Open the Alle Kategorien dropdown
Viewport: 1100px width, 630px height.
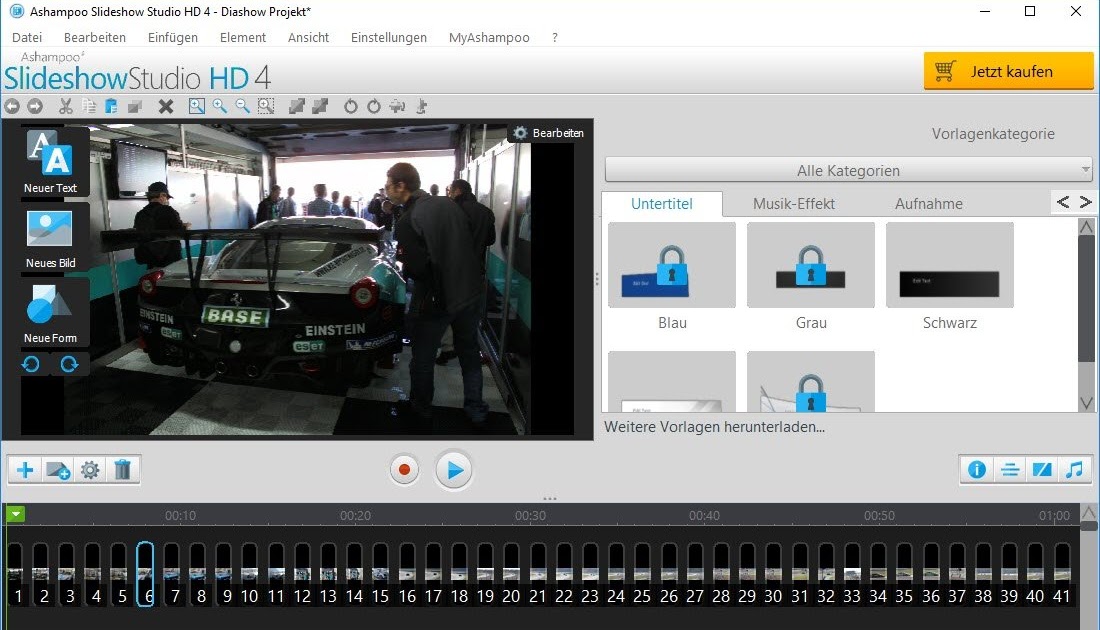pyautogui.click(x=848, y=170)
